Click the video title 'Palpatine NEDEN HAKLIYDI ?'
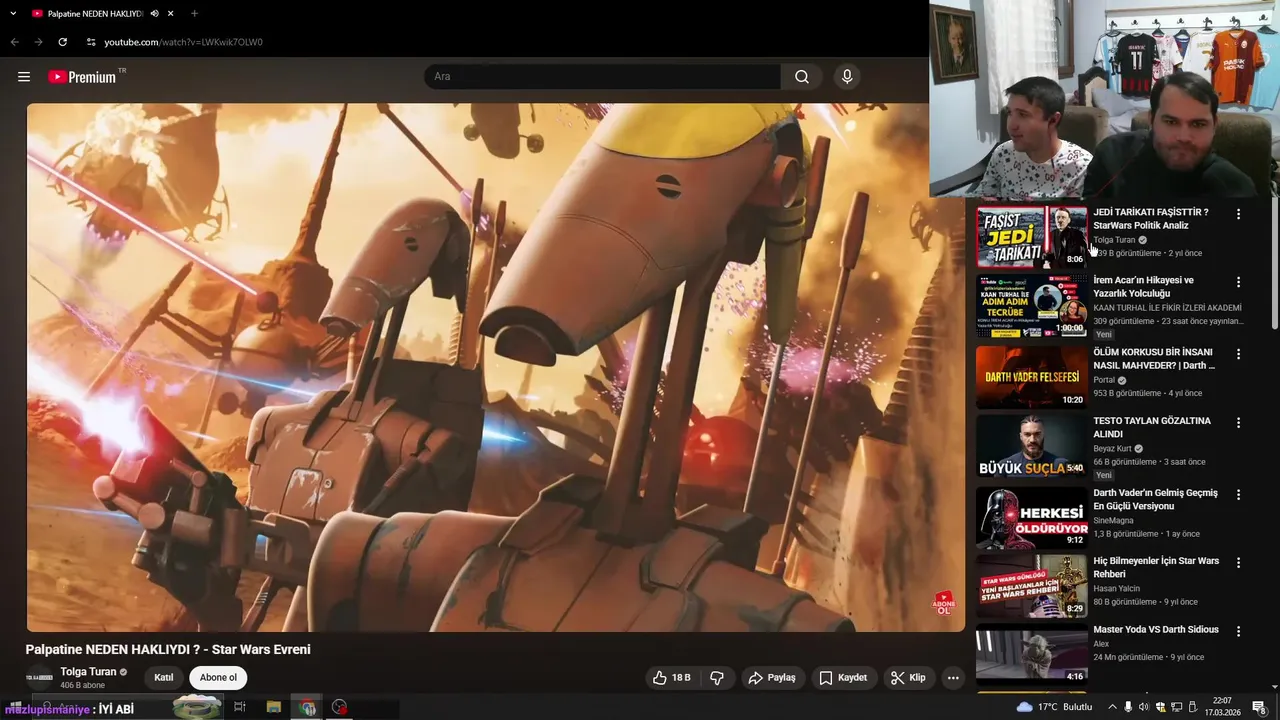The height and width of the screenshot is (720, 1280). tap(168, 649)
